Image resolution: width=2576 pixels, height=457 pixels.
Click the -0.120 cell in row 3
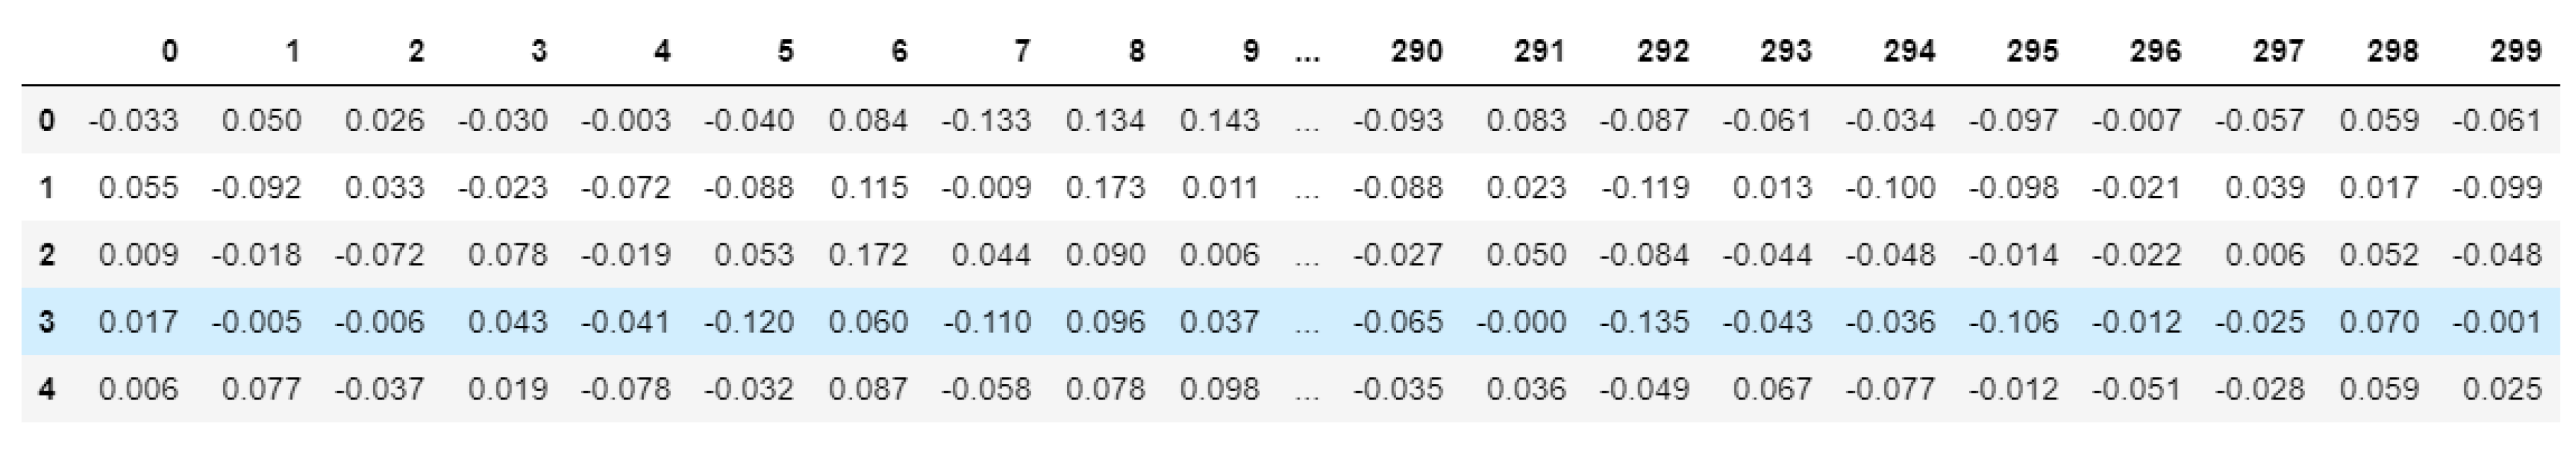tap(749, 322)
